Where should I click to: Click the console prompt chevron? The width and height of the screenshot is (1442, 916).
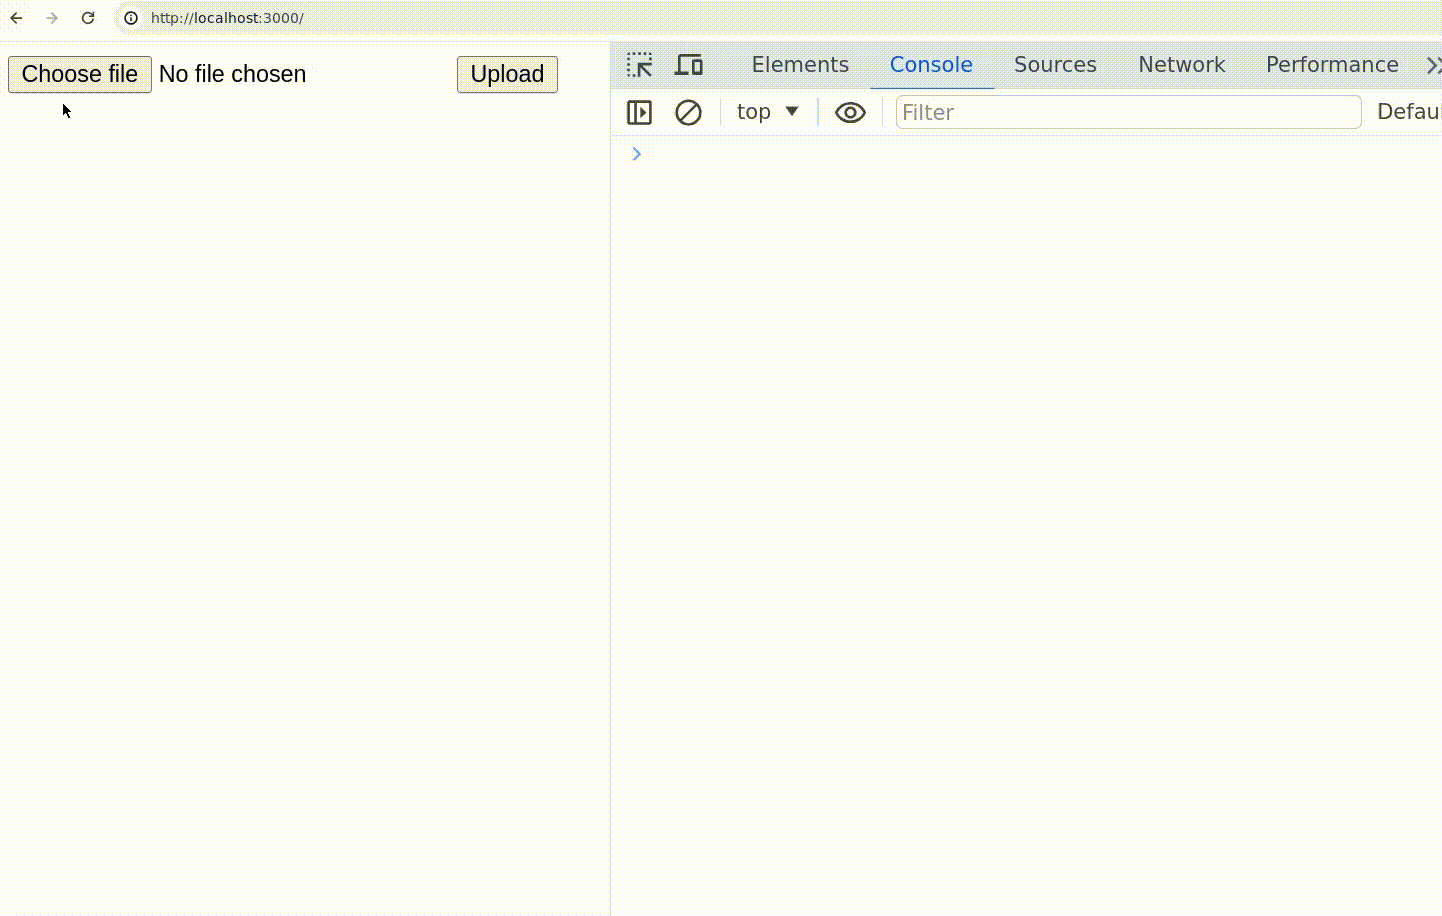tap(636, 154)
